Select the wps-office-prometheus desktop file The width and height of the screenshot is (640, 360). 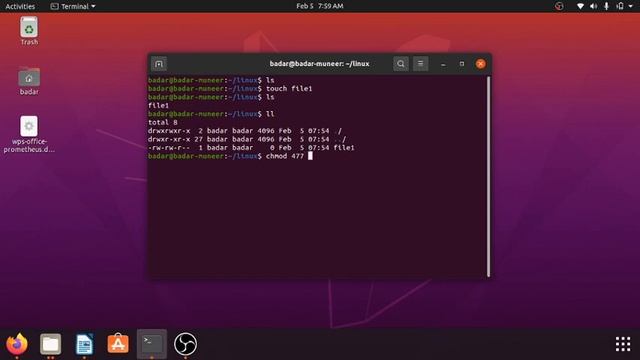point(29,135)
